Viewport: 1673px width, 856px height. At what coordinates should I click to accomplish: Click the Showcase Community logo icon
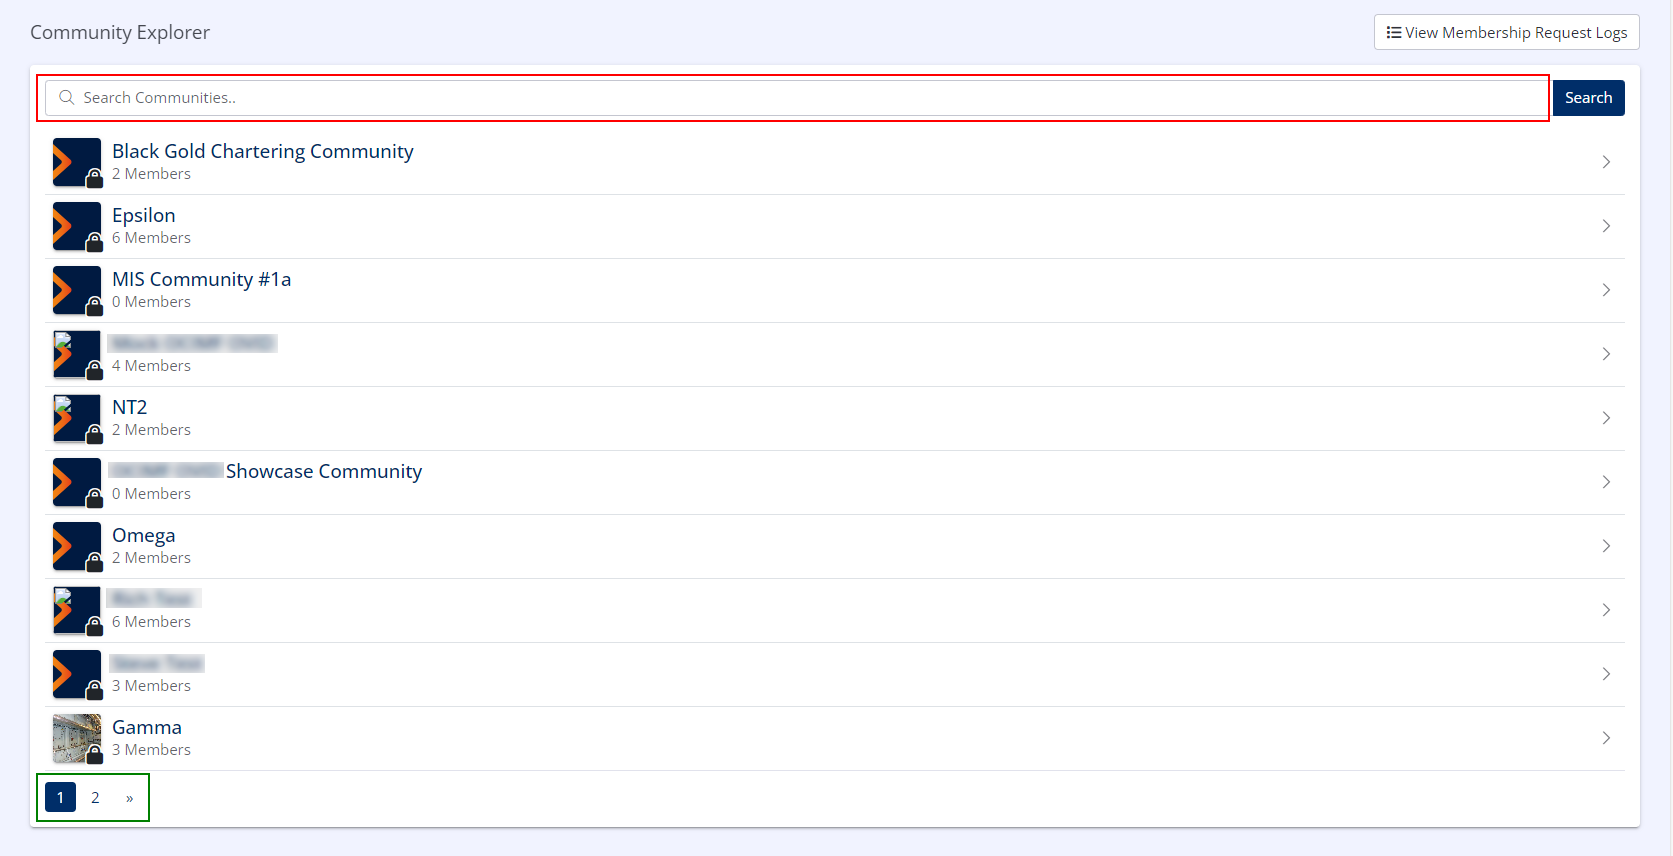coord(76,482)
